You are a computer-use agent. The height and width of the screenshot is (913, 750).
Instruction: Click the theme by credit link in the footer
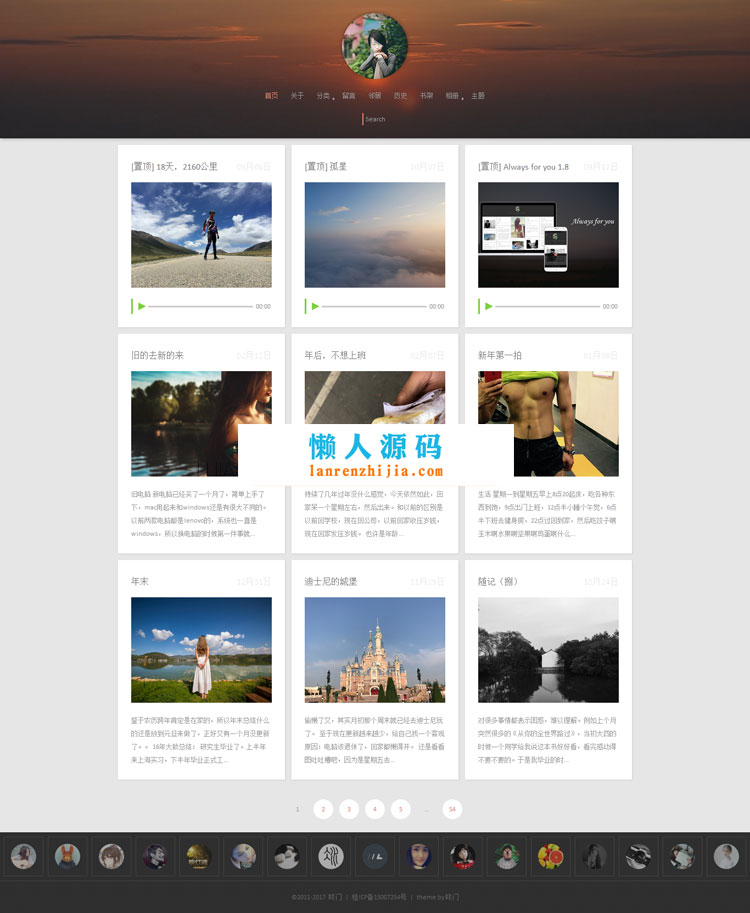click(437, 897)
